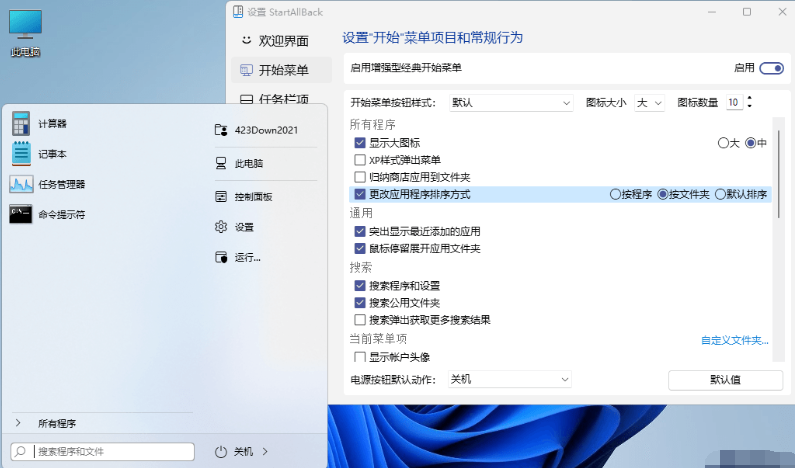This screenshot has width=796, height=468.
Task: Increase 图标数量 with up arrow
Action: click(749, 98)
